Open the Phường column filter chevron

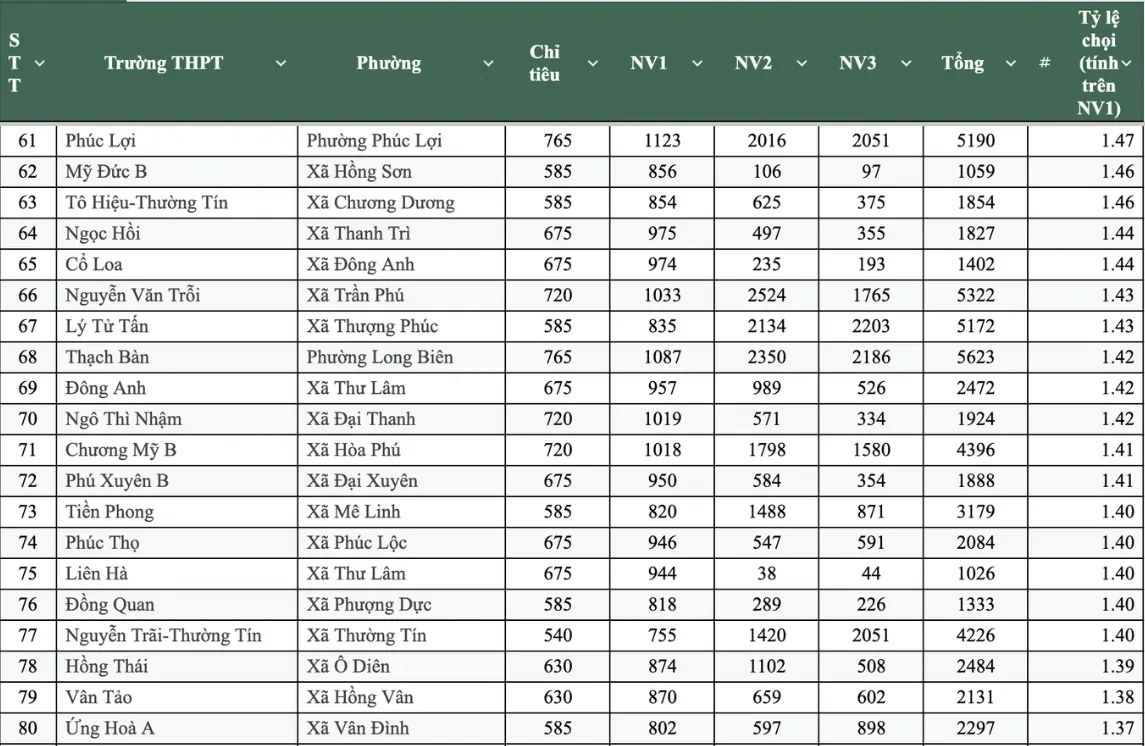(488, 63)
